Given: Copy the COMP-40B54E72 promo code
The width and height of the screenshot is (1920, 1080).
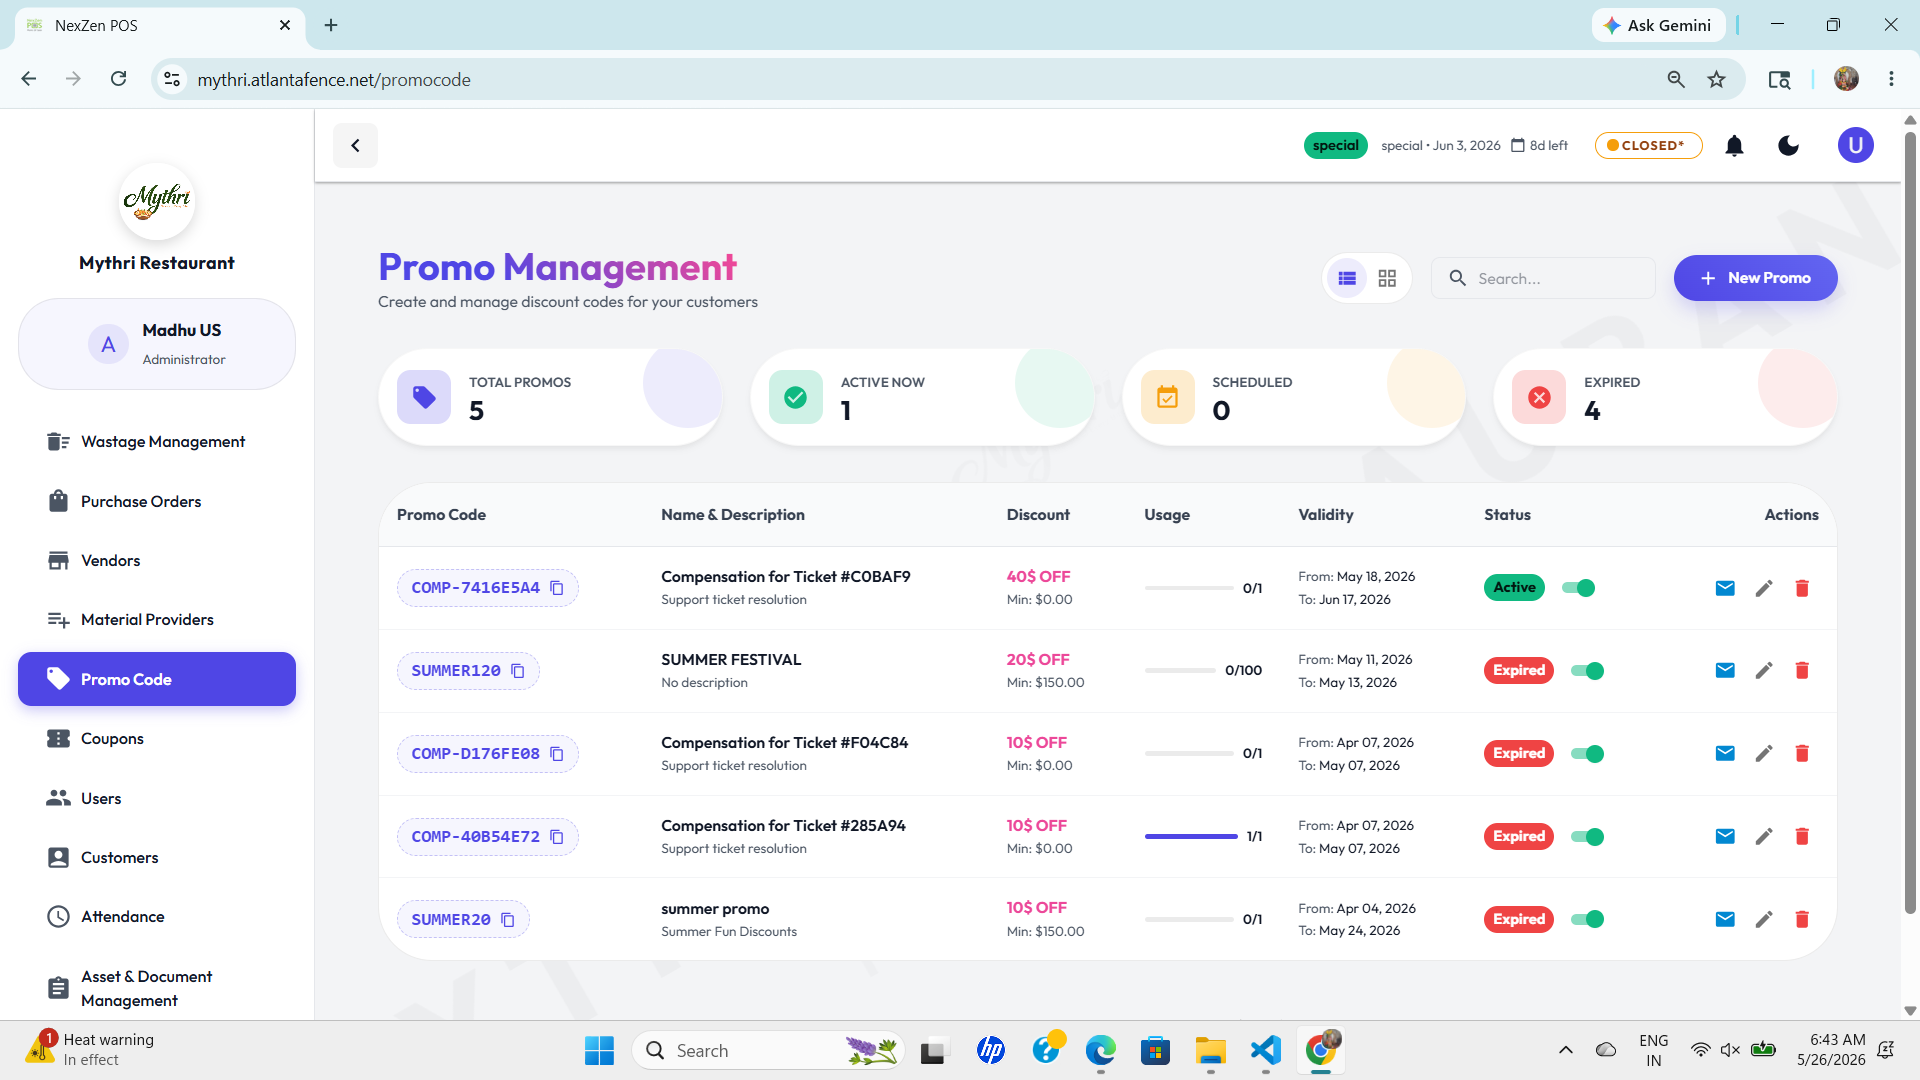Looking at the screenshot, I should tap(557, 837).
